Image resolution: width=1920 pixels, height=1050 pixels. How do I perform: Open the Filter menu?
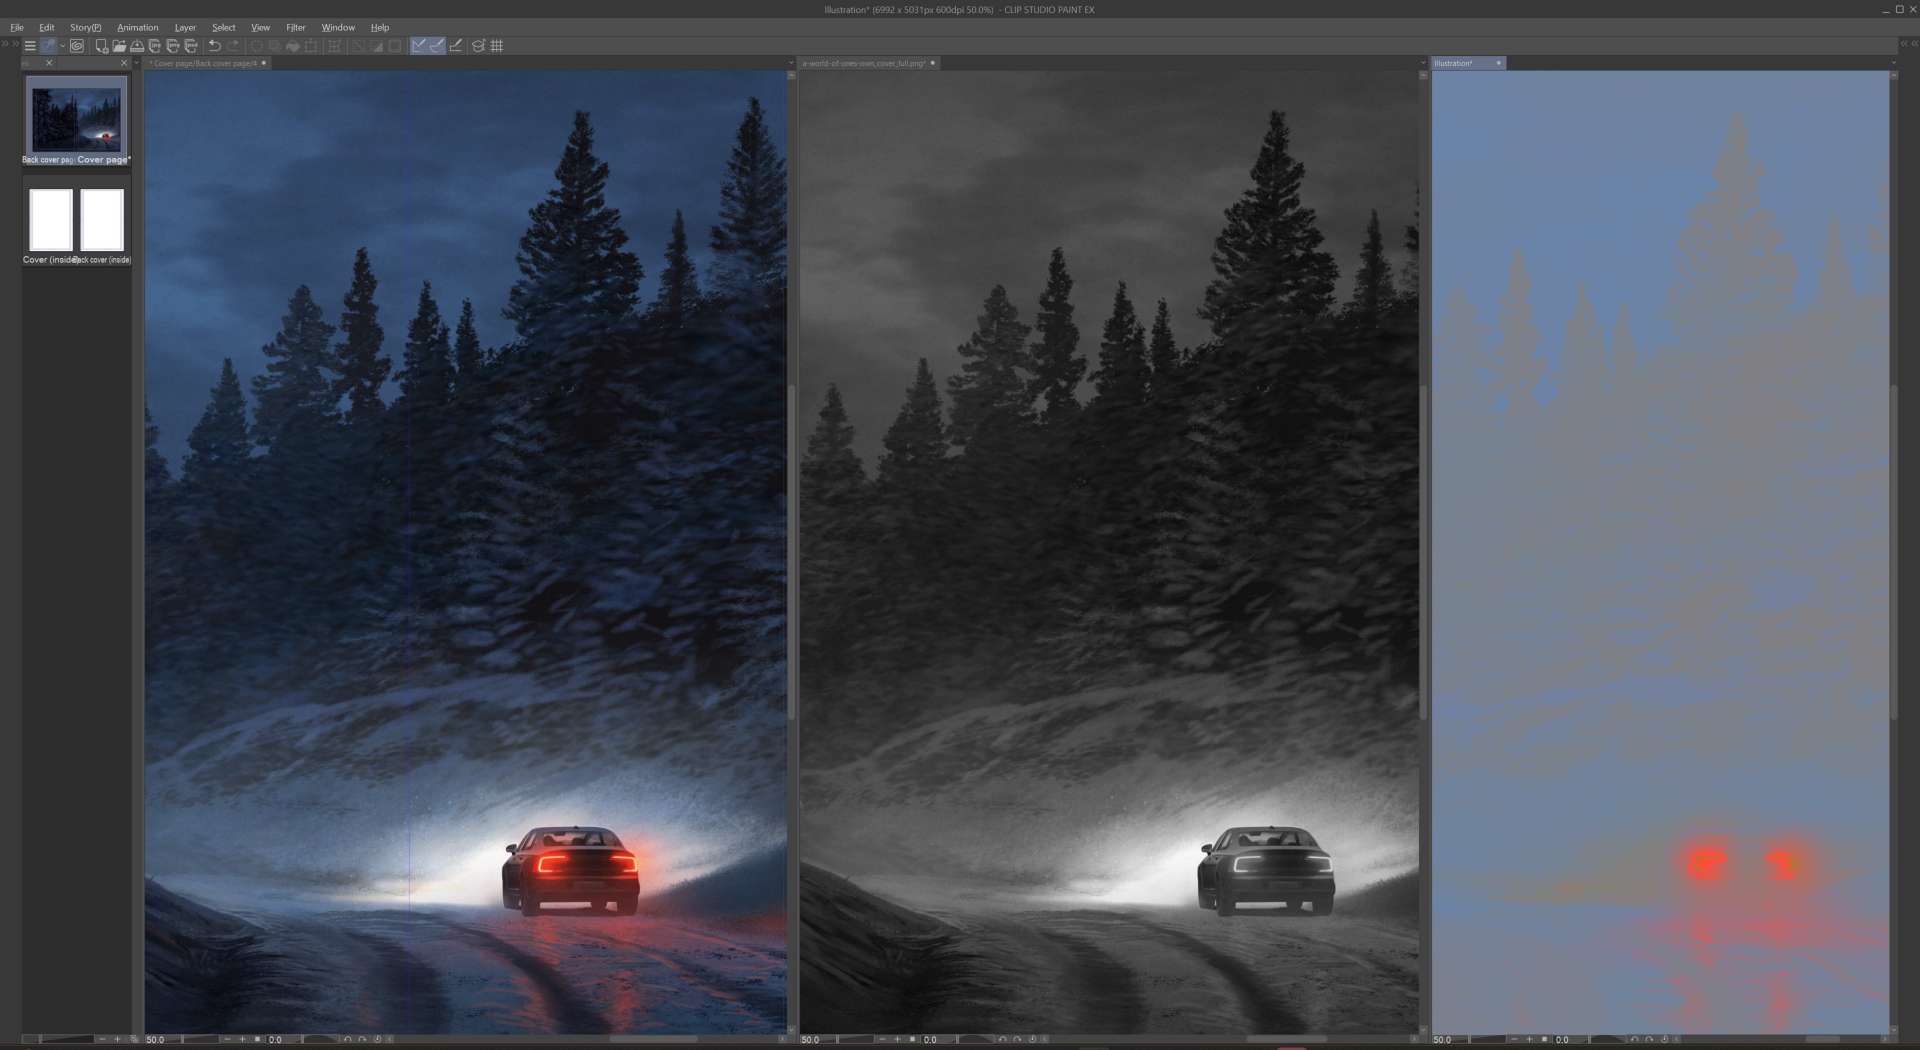click(x=295, y=28)
